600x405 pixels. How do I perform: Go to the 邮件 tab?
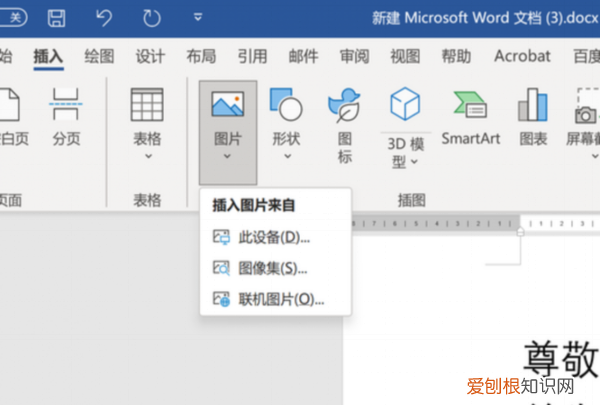(303, 57)
